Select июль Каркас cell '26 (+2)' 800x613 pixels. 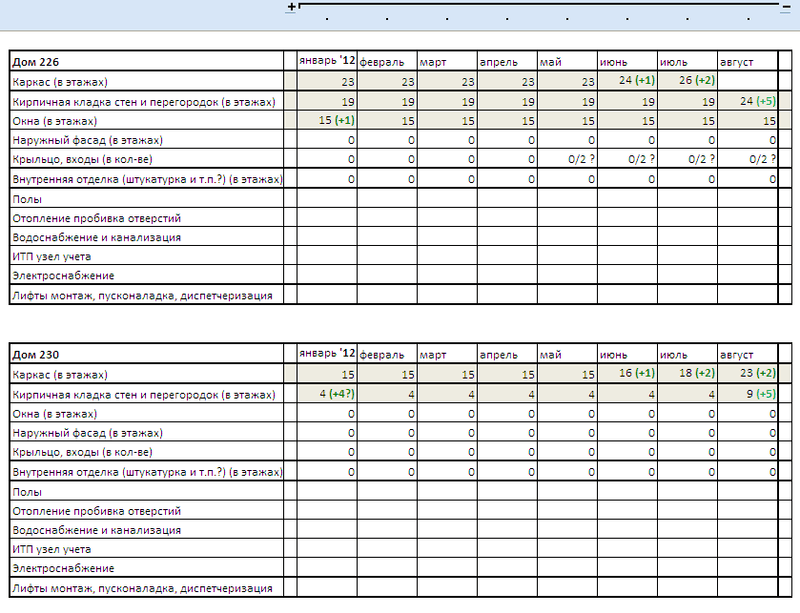(687, 81)
